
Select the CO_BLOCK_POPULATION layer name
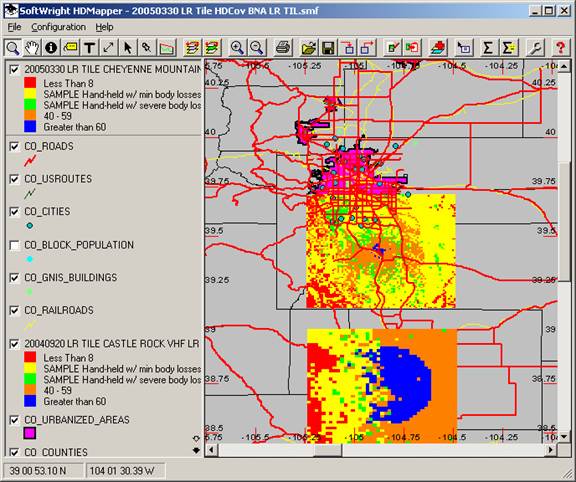coord(79,245)
